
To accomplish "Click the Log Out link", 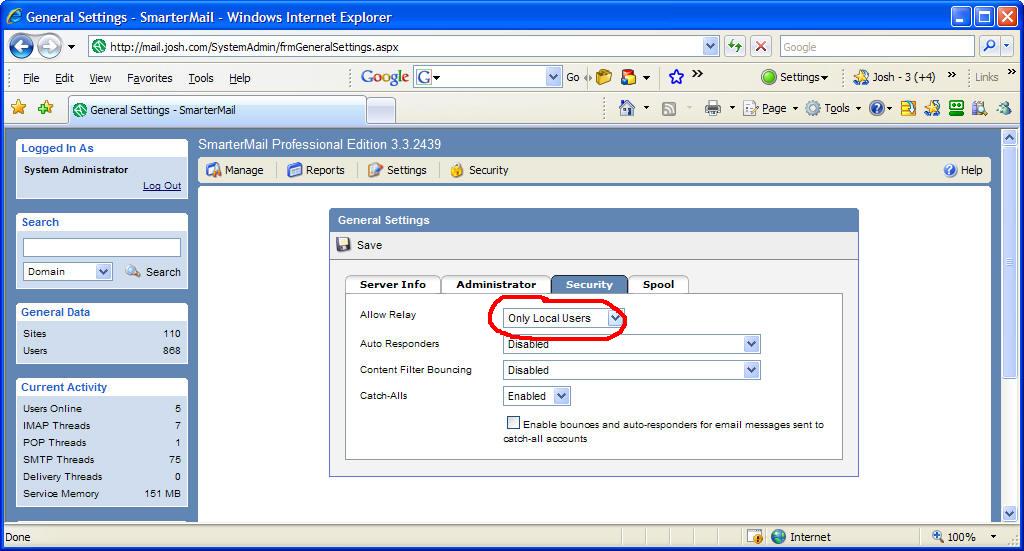I will (162, 186).
